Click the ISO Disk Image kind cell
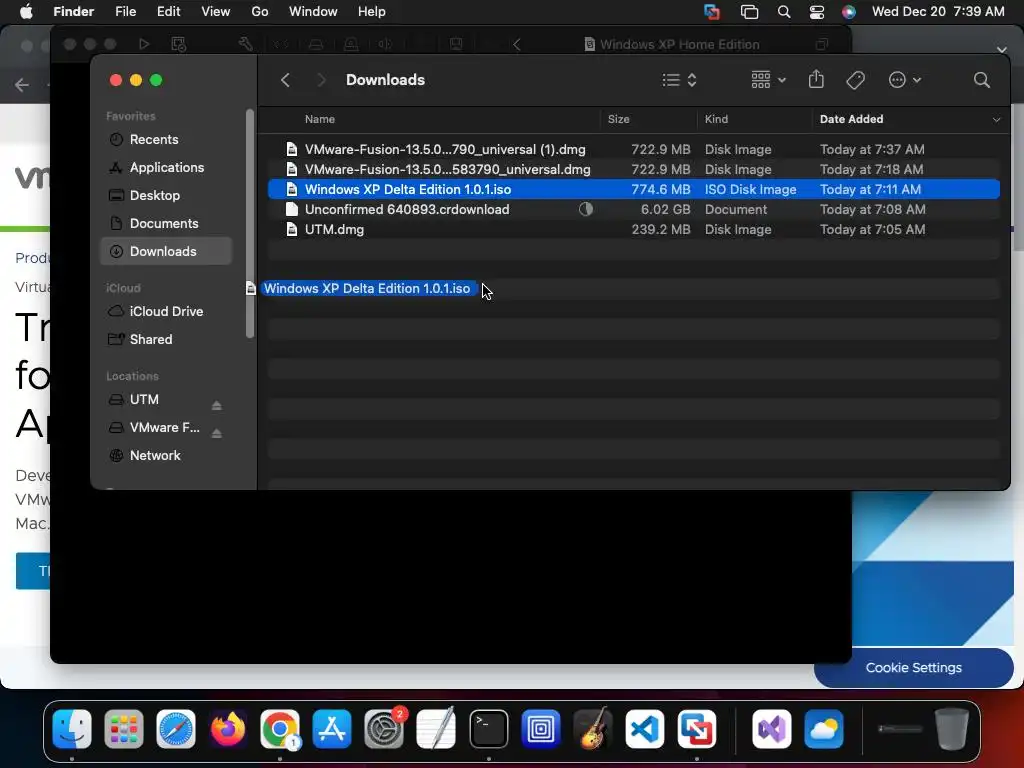Screen dimensions: 1024x768 [x=750, y=189]
